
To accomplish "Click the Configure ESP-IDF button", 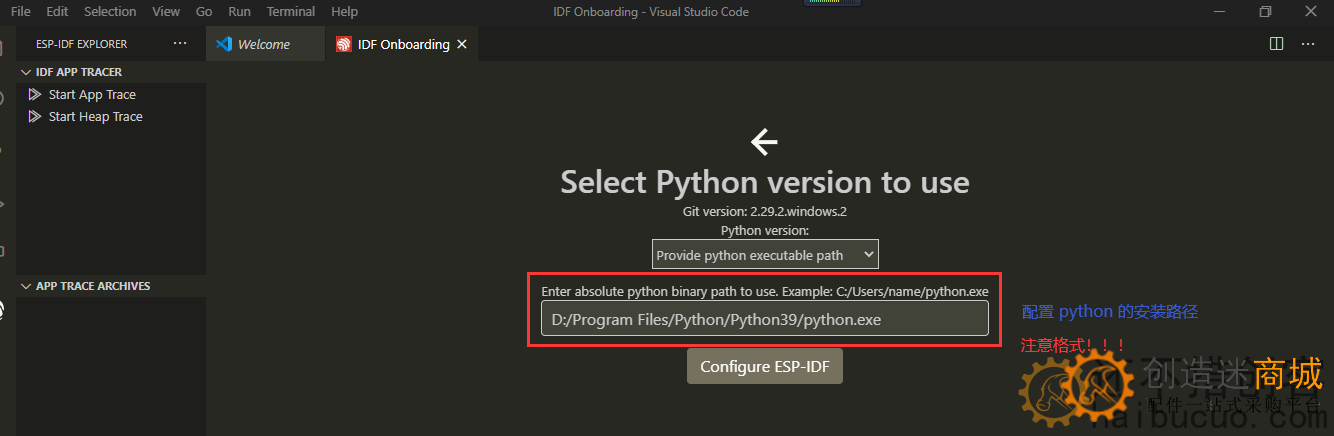I will [x=765, y=366].
